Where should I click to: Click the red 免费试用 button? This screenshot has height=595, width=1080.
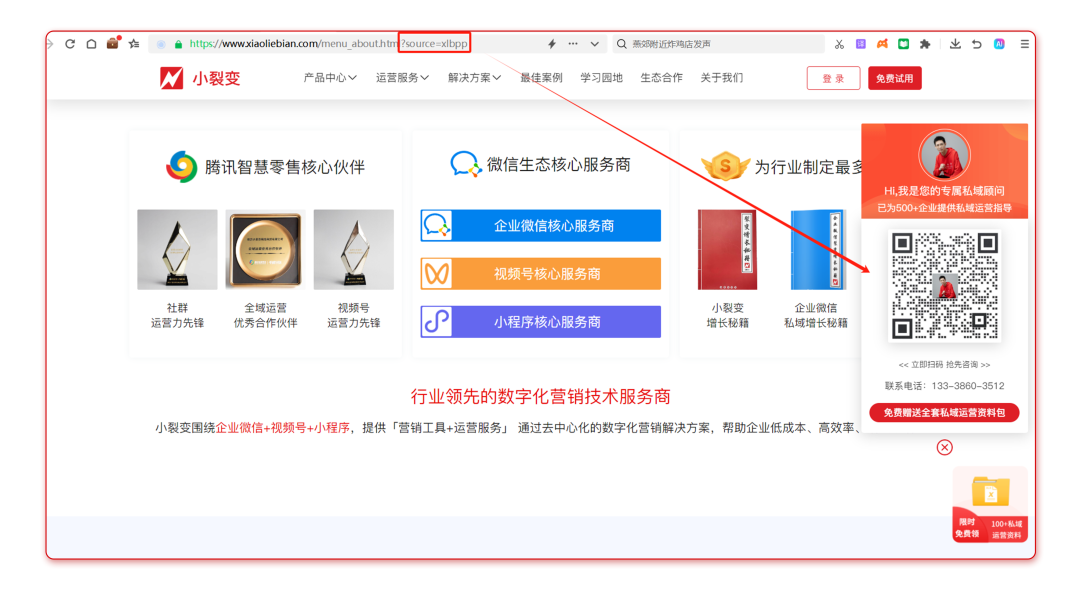(x=894, y=79)
